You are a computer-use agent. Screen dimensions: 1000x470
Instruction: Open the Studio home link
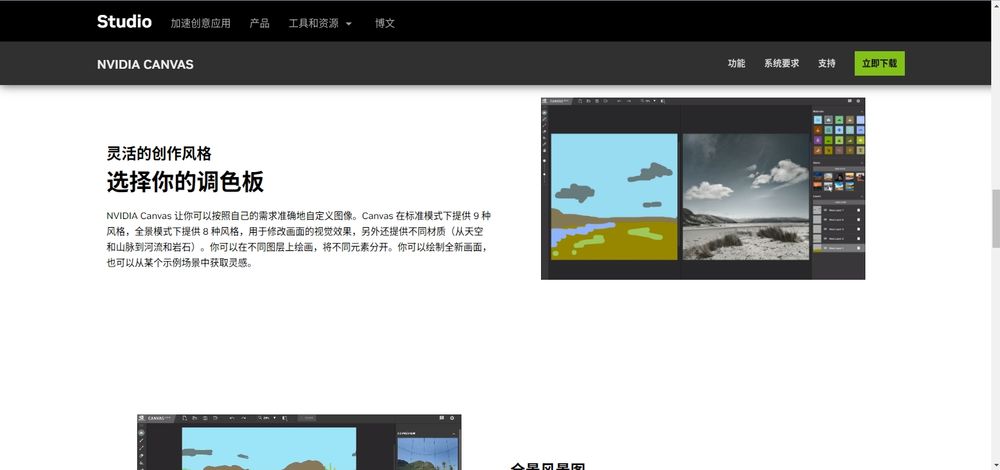124,22
